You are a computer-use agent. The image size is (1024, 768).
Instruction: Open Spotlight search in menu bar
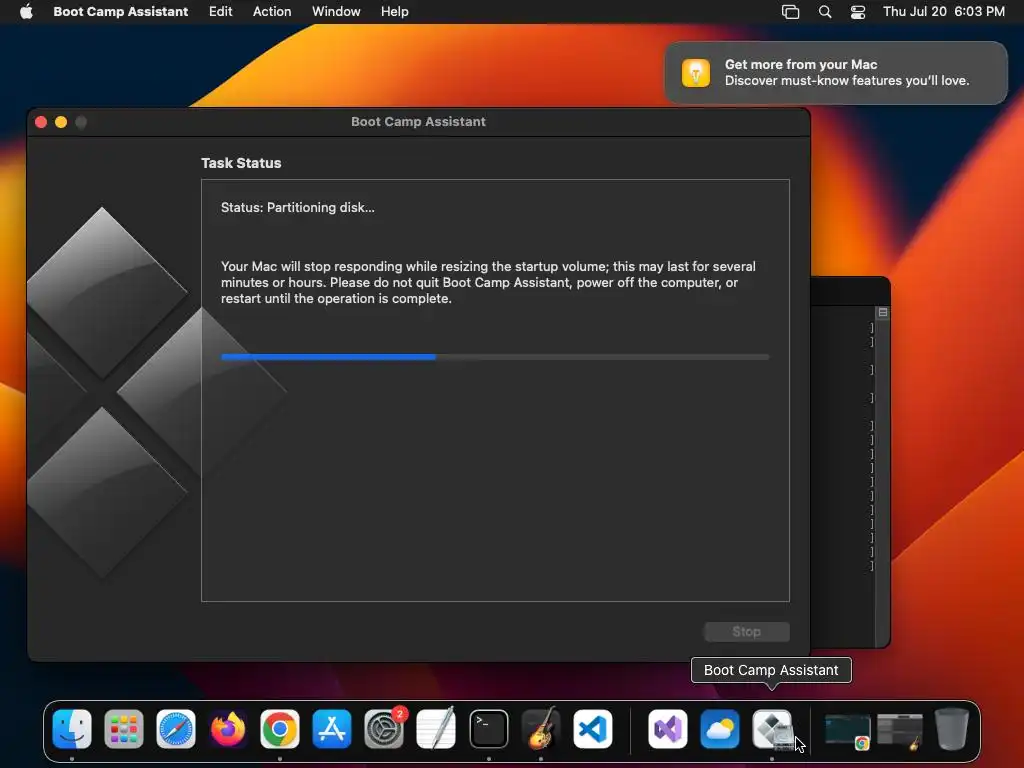825,12
